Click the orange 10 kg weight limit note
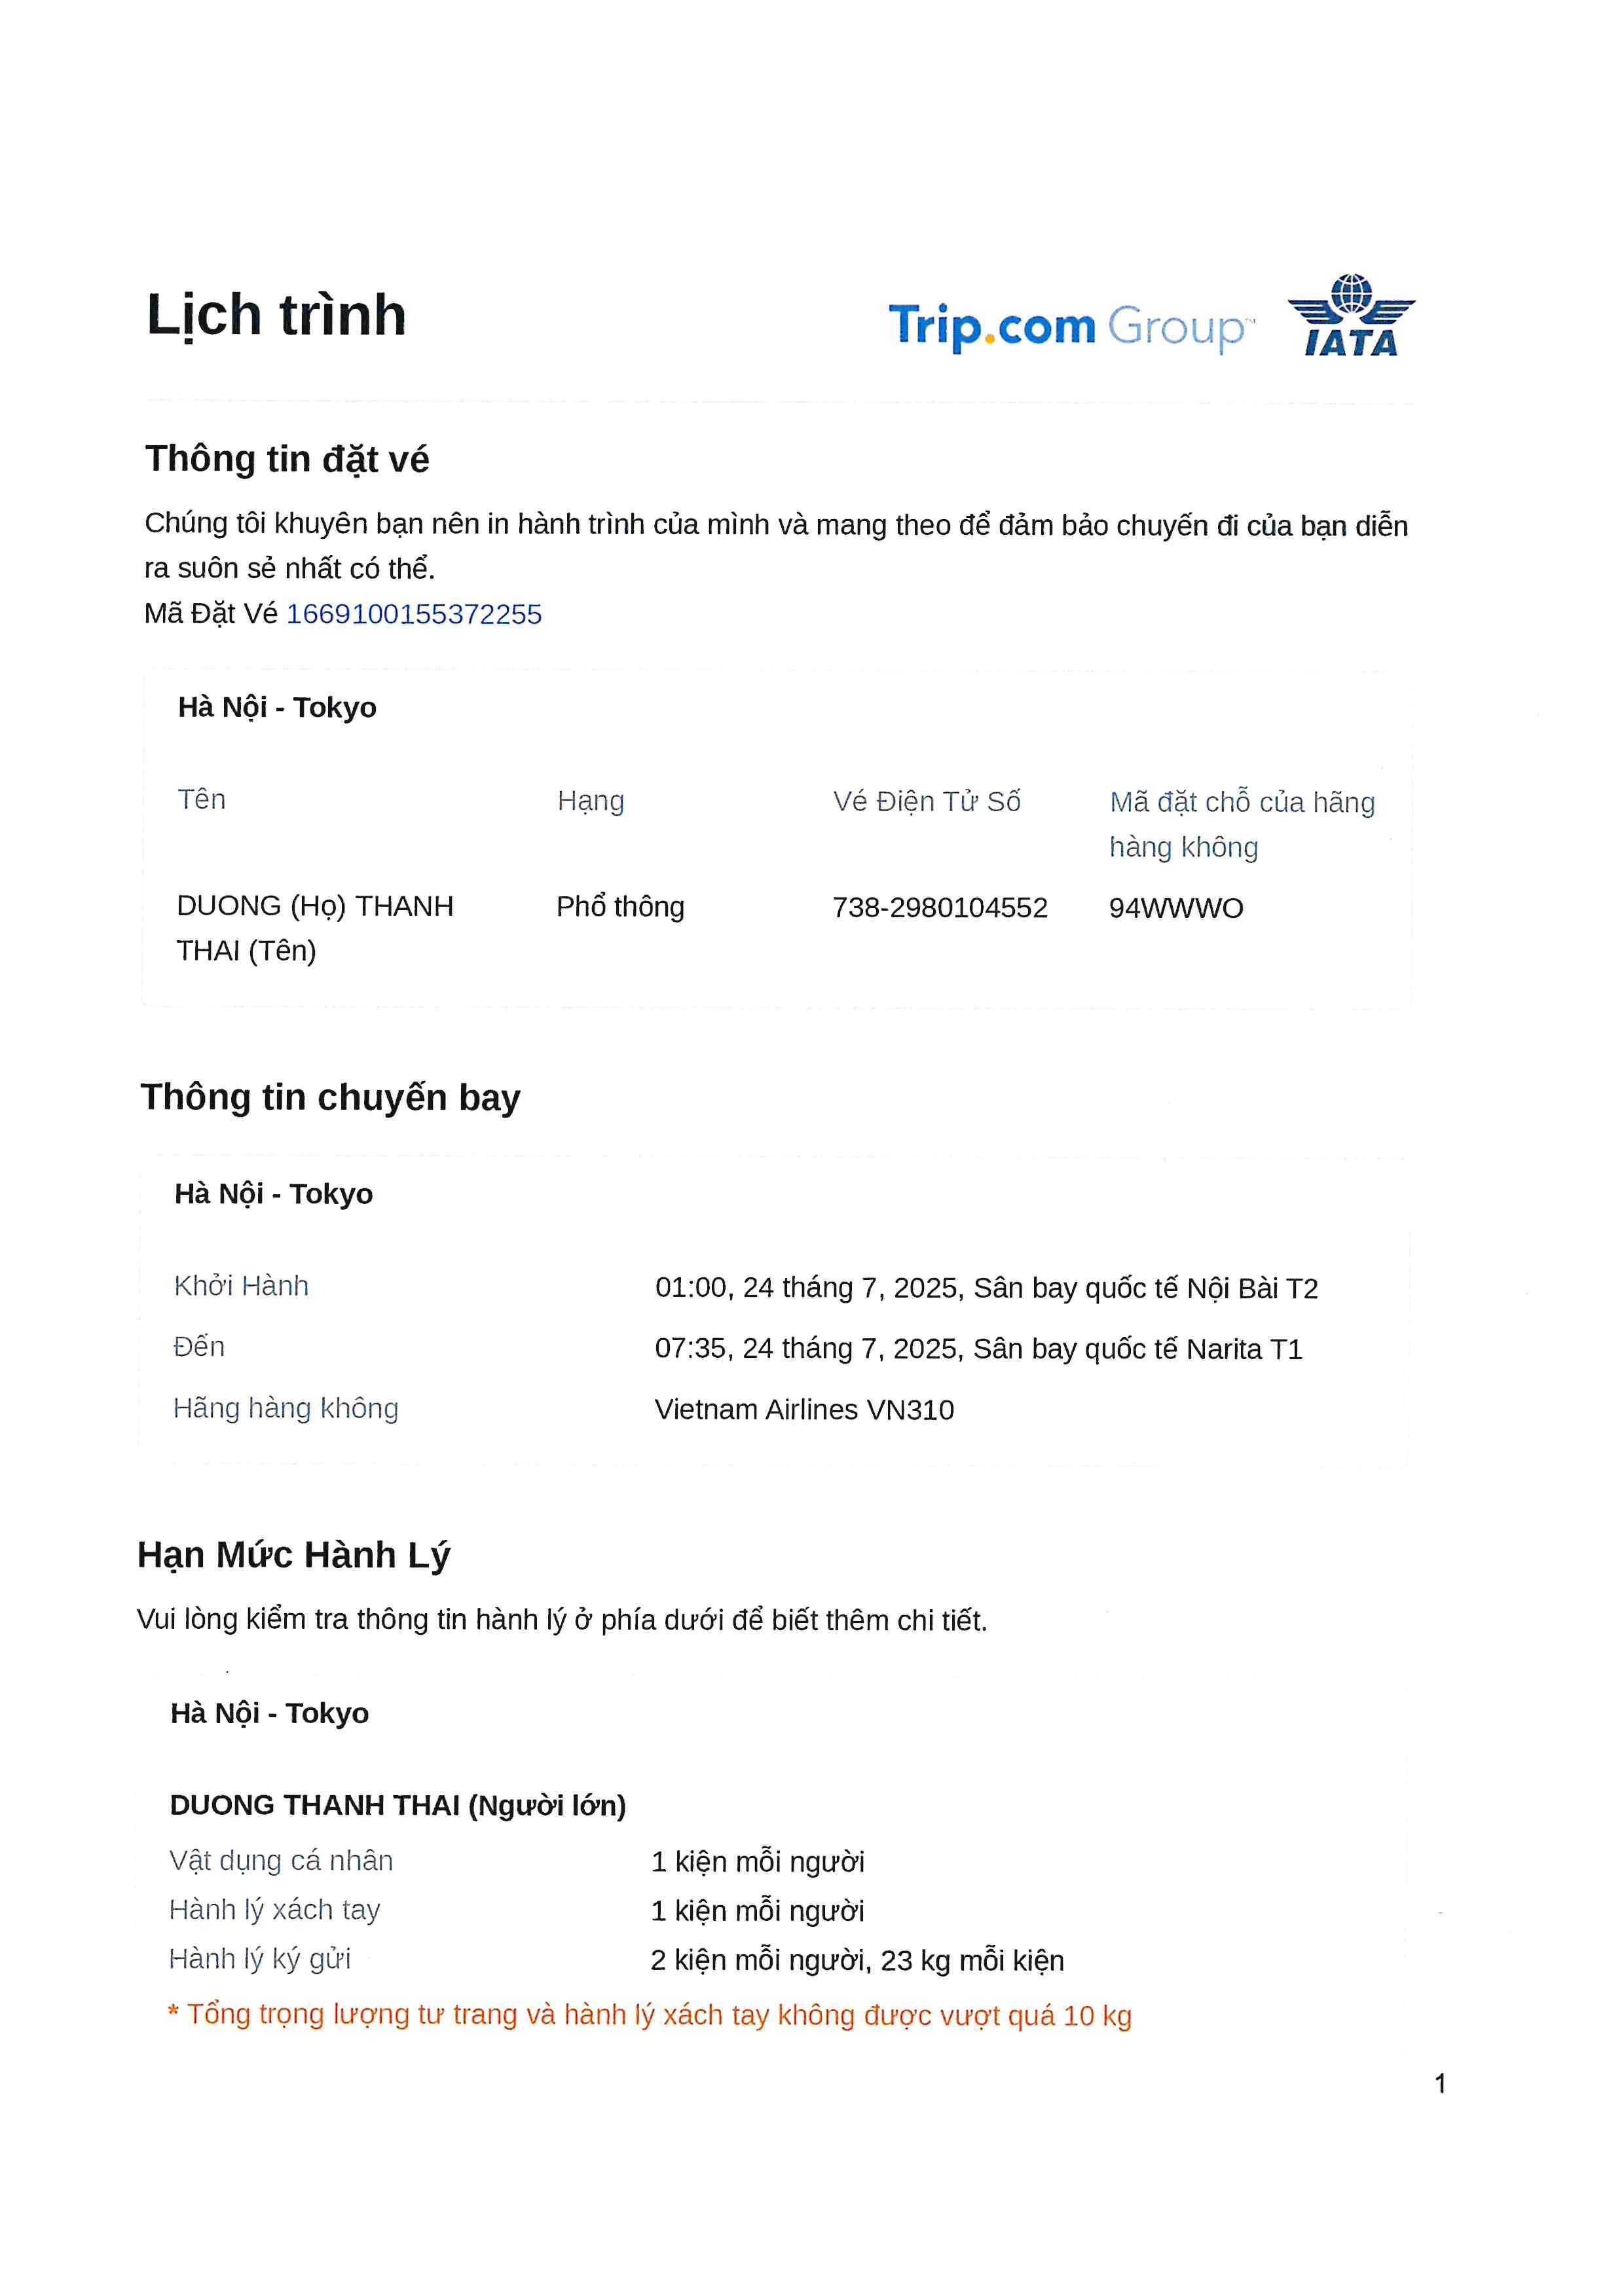The height and width of the screenshot is (2296, 1624). [650, 2015]
